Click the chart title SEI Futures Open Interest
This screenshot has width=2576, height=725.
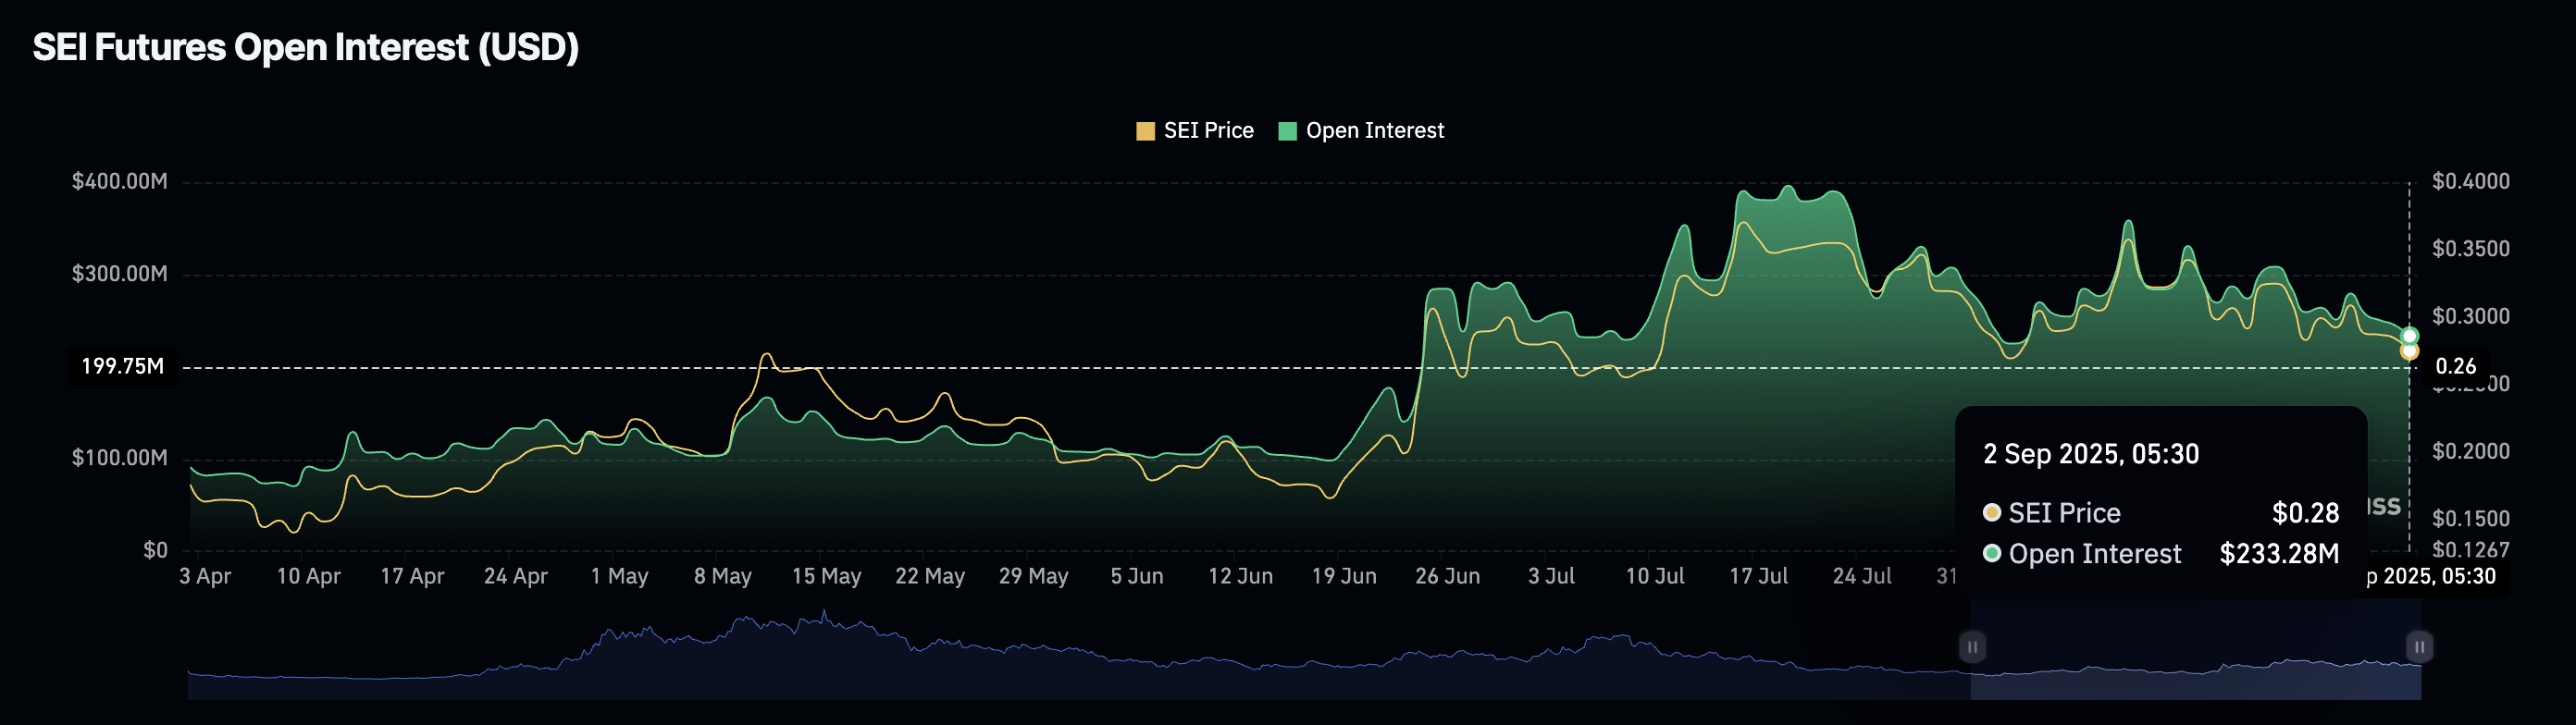(305, 47)
